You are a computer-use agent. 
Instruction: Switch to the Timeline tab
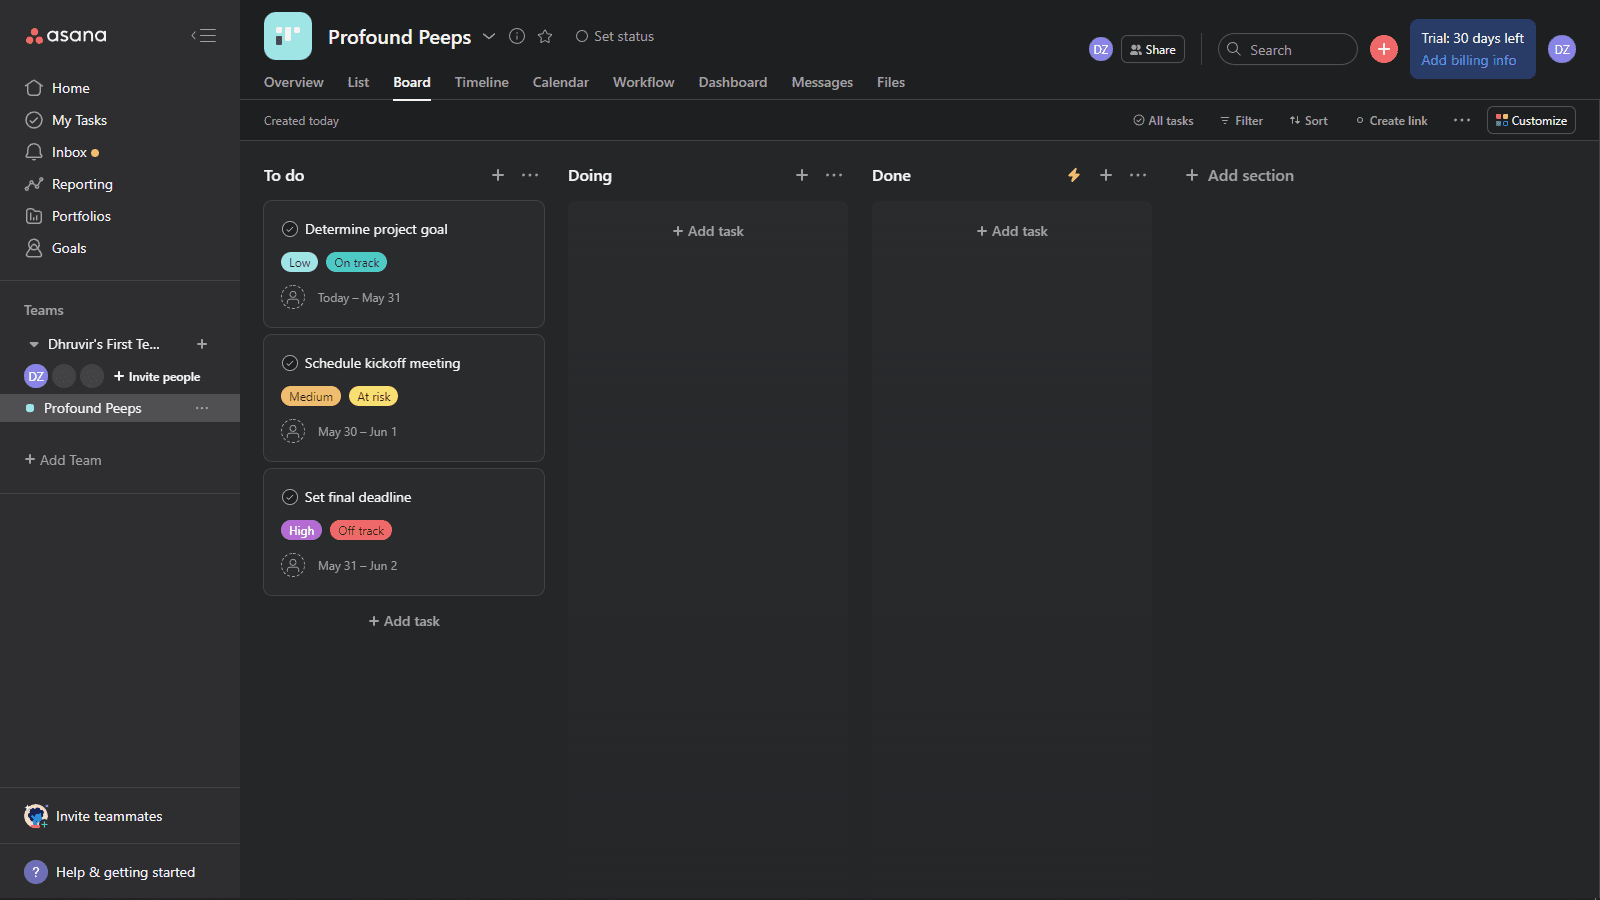[482, 82]
